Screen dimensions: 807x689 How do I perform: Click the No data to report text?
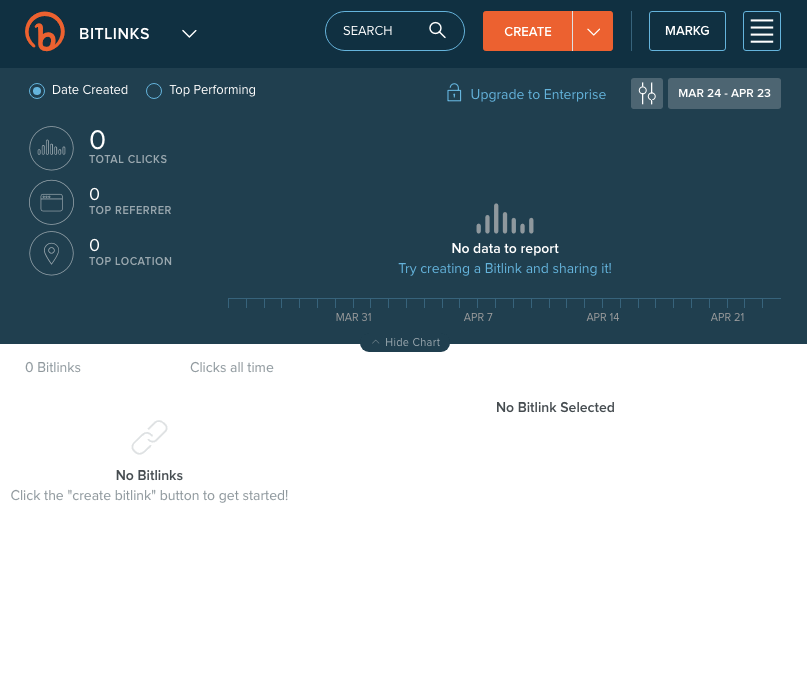coord(505,249)
